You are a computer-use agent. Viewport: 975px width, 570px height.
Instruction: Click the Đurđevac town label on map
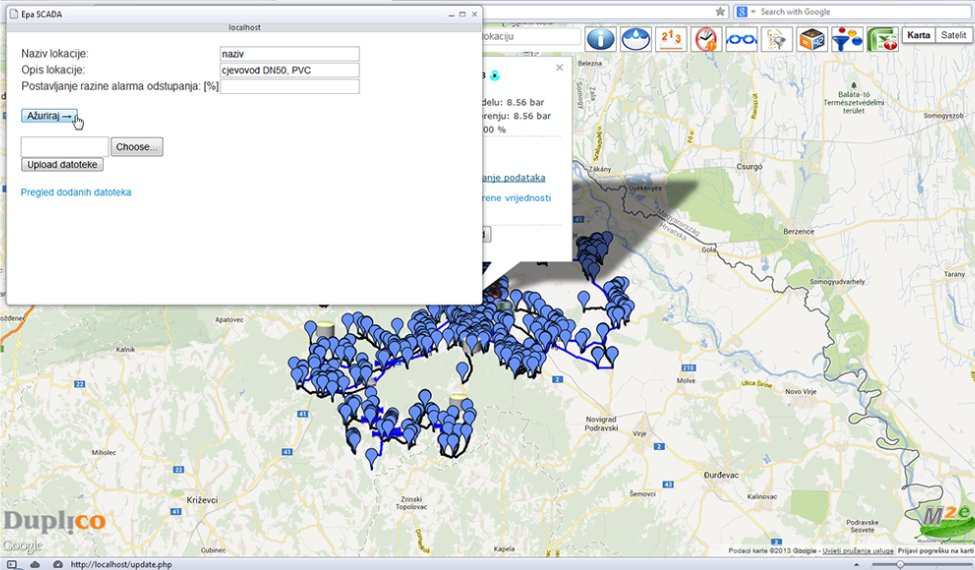pos(721,475)
